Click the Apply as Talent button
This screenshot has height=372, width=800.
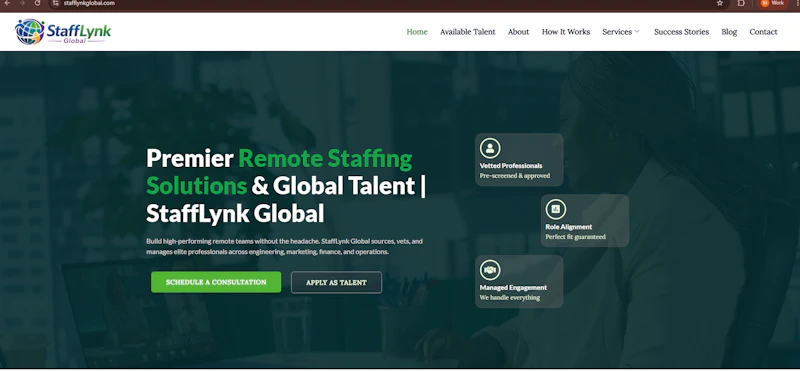pyautogui.click(x=336, y=282)
